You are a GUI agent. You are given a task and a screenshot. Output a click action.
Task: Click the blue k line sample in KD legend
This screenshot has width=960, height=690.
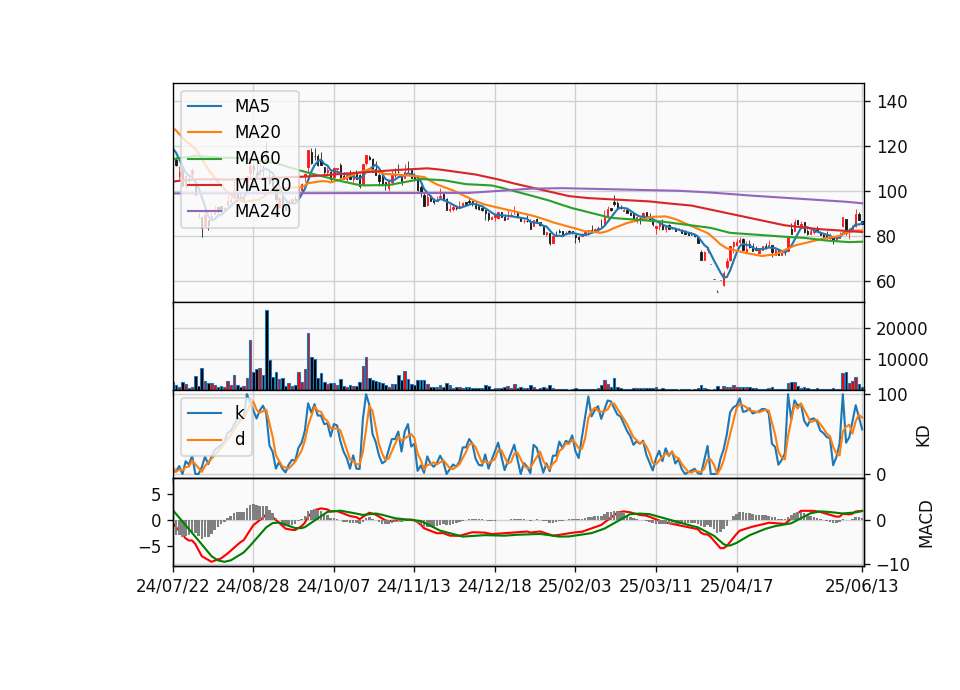pos(204,413)
